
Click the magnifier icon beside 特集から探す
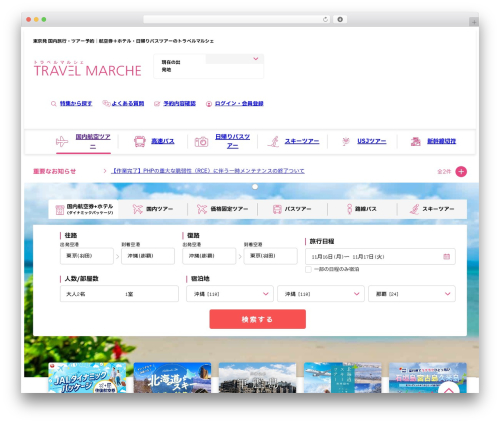click(53, 104)
